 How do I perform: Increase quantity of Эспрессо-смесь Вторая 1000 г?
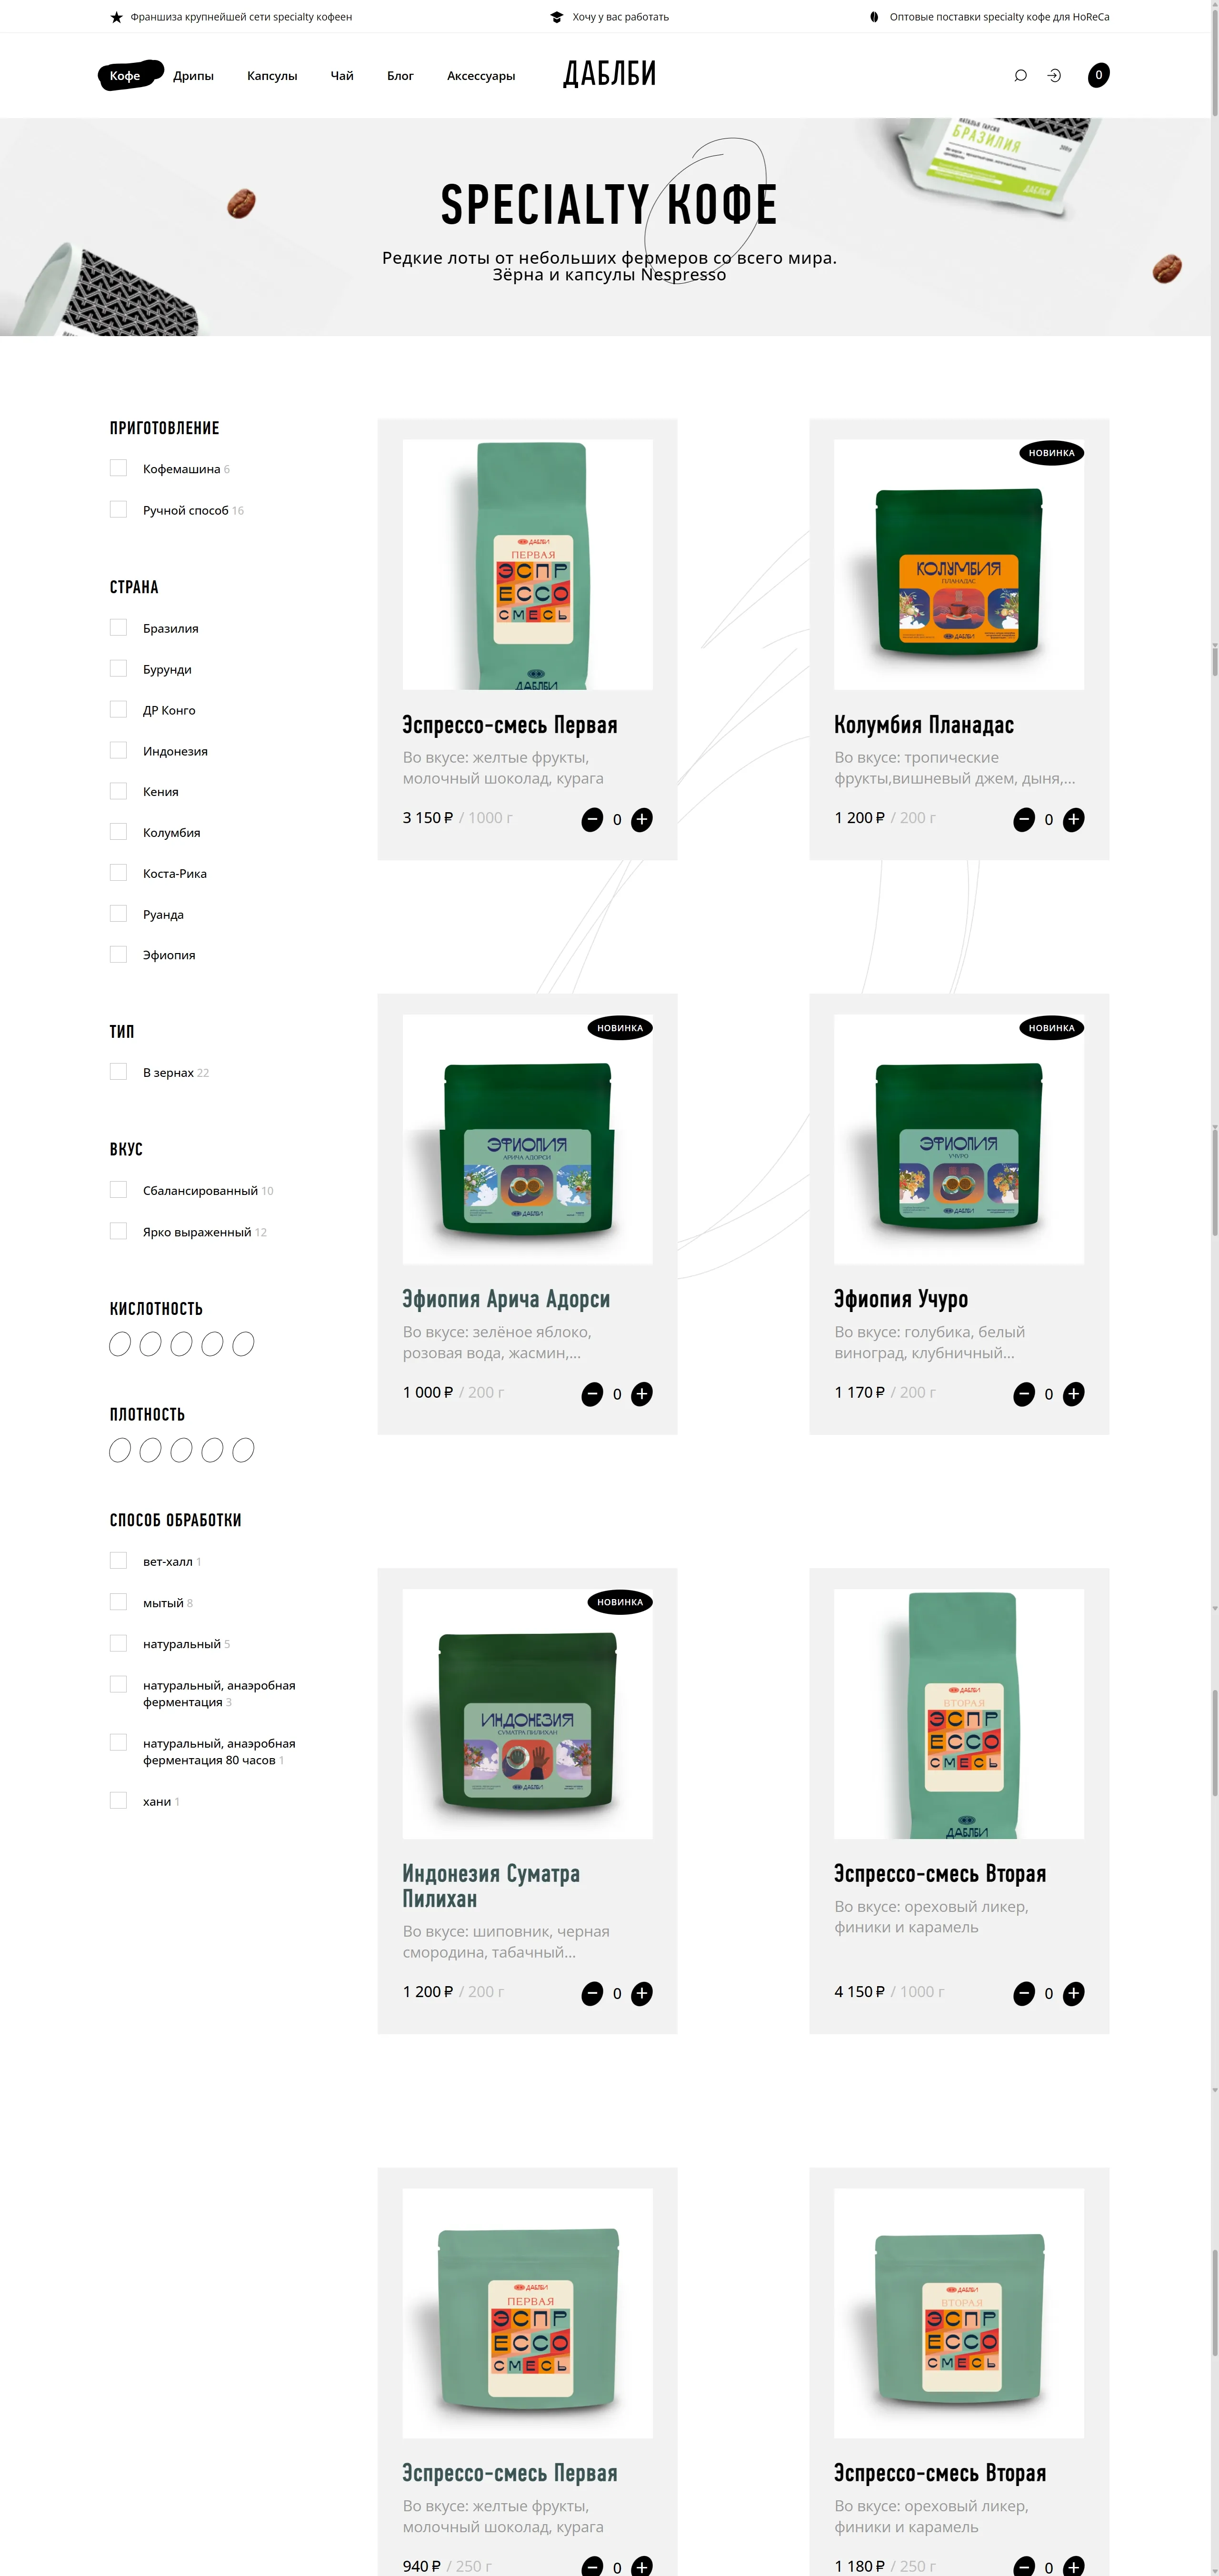click(x=1073, y=1994)
